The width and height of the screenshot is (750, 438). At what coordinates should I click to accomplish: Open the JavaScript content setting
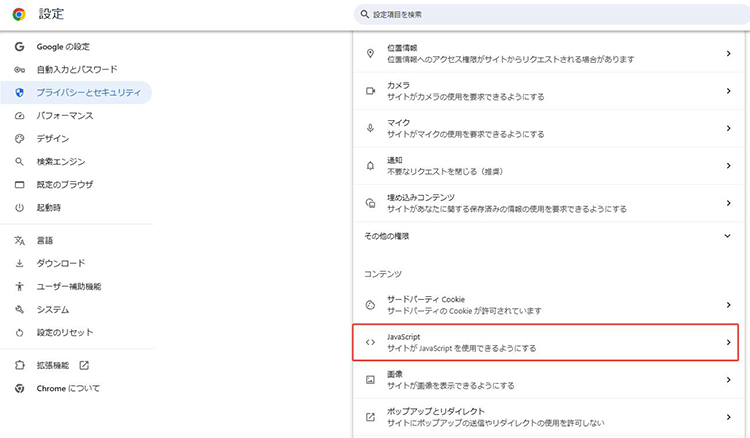pos(546,342)
